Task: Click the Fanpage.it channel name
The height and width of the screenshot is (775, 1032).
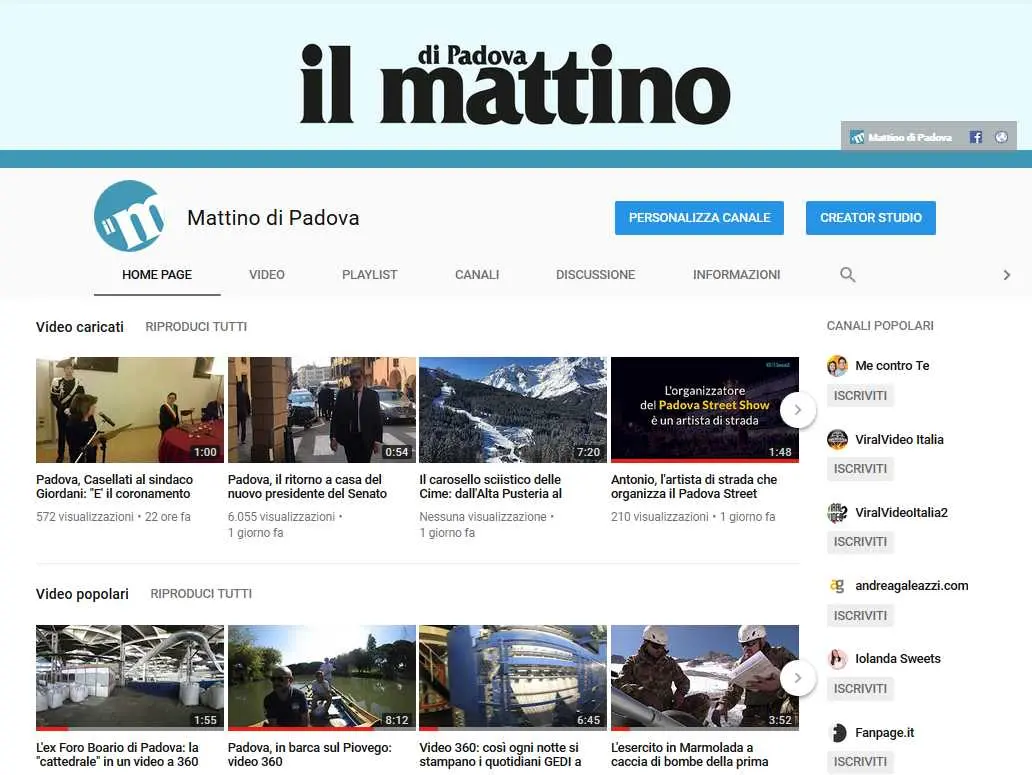Action: click(x=885, y=732)
